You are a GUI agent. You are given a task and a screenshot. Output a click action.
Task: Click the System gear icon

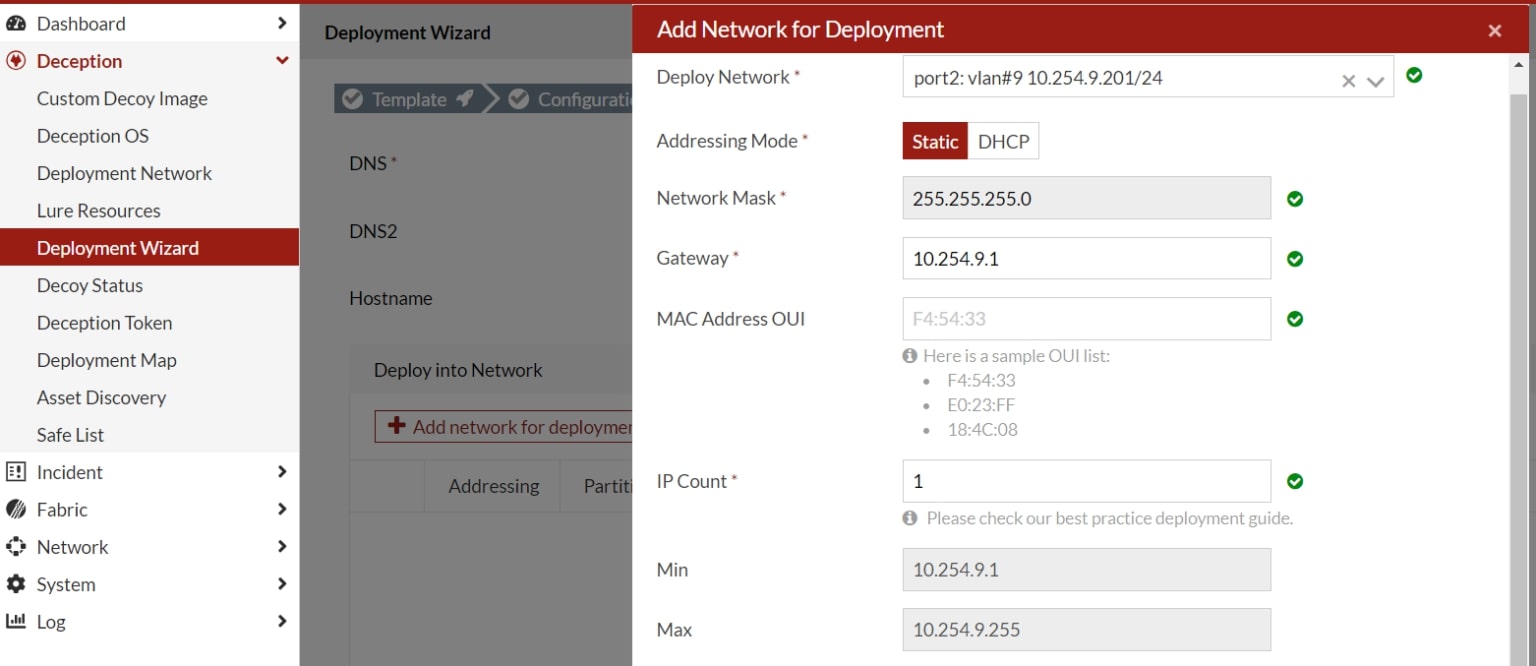pos(16,584)
